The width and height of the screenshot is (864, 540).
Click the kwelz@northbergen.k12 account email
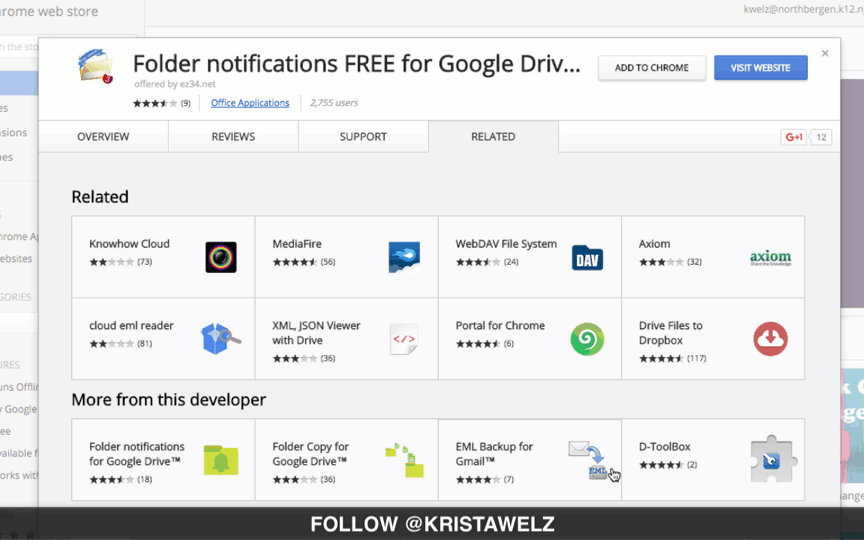click(803, 9)
